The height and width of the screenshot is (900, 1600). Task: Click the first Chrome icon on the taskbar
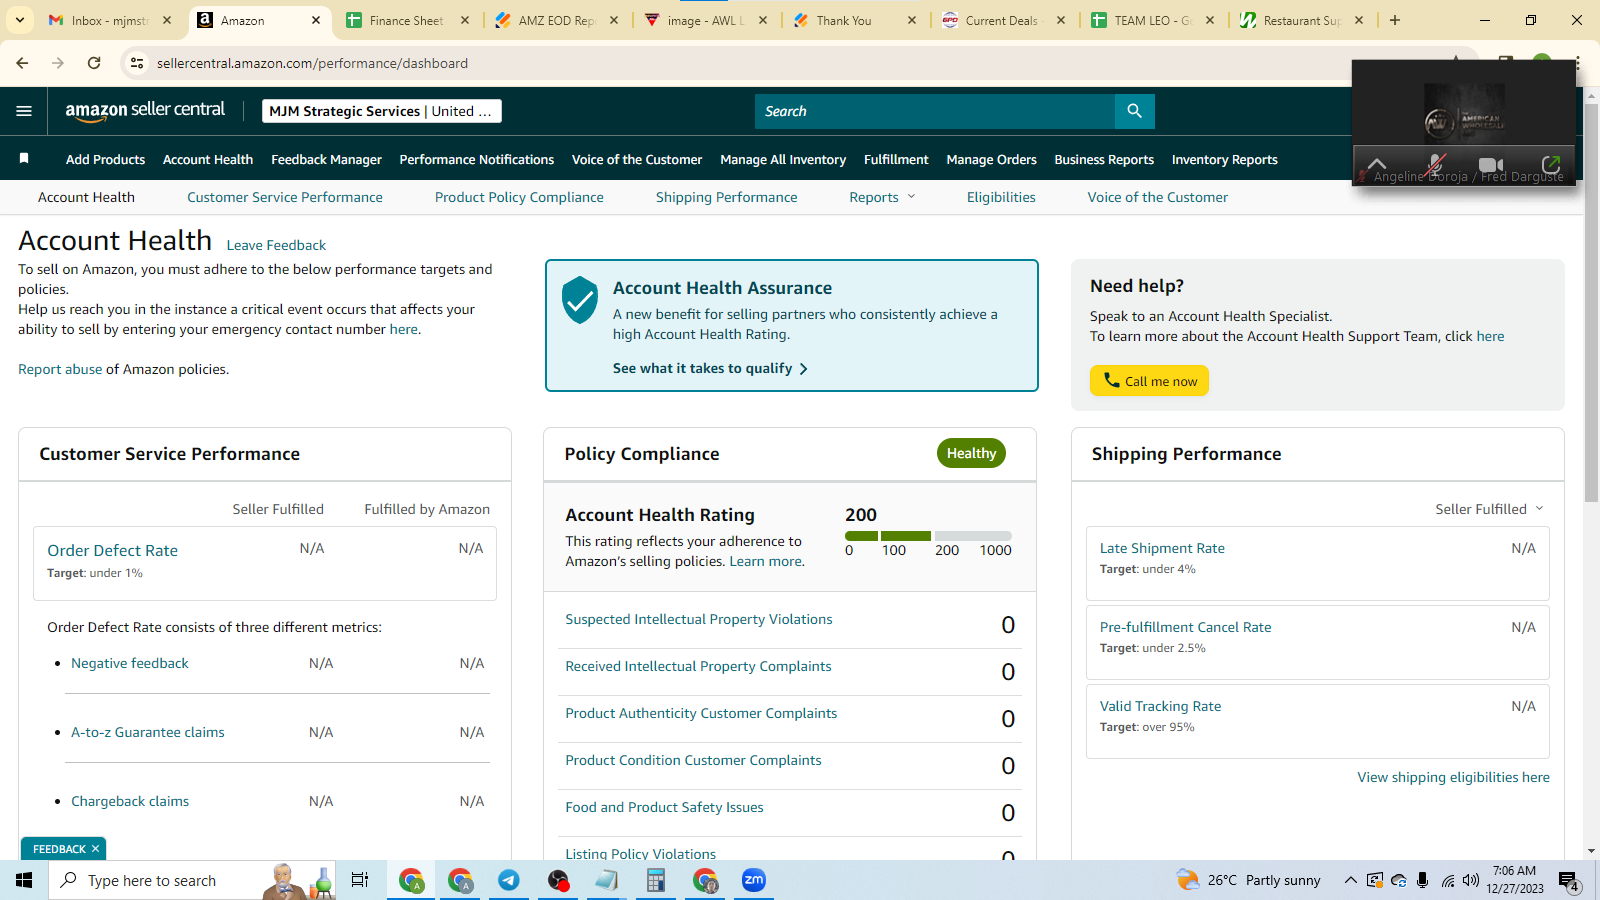411,880
